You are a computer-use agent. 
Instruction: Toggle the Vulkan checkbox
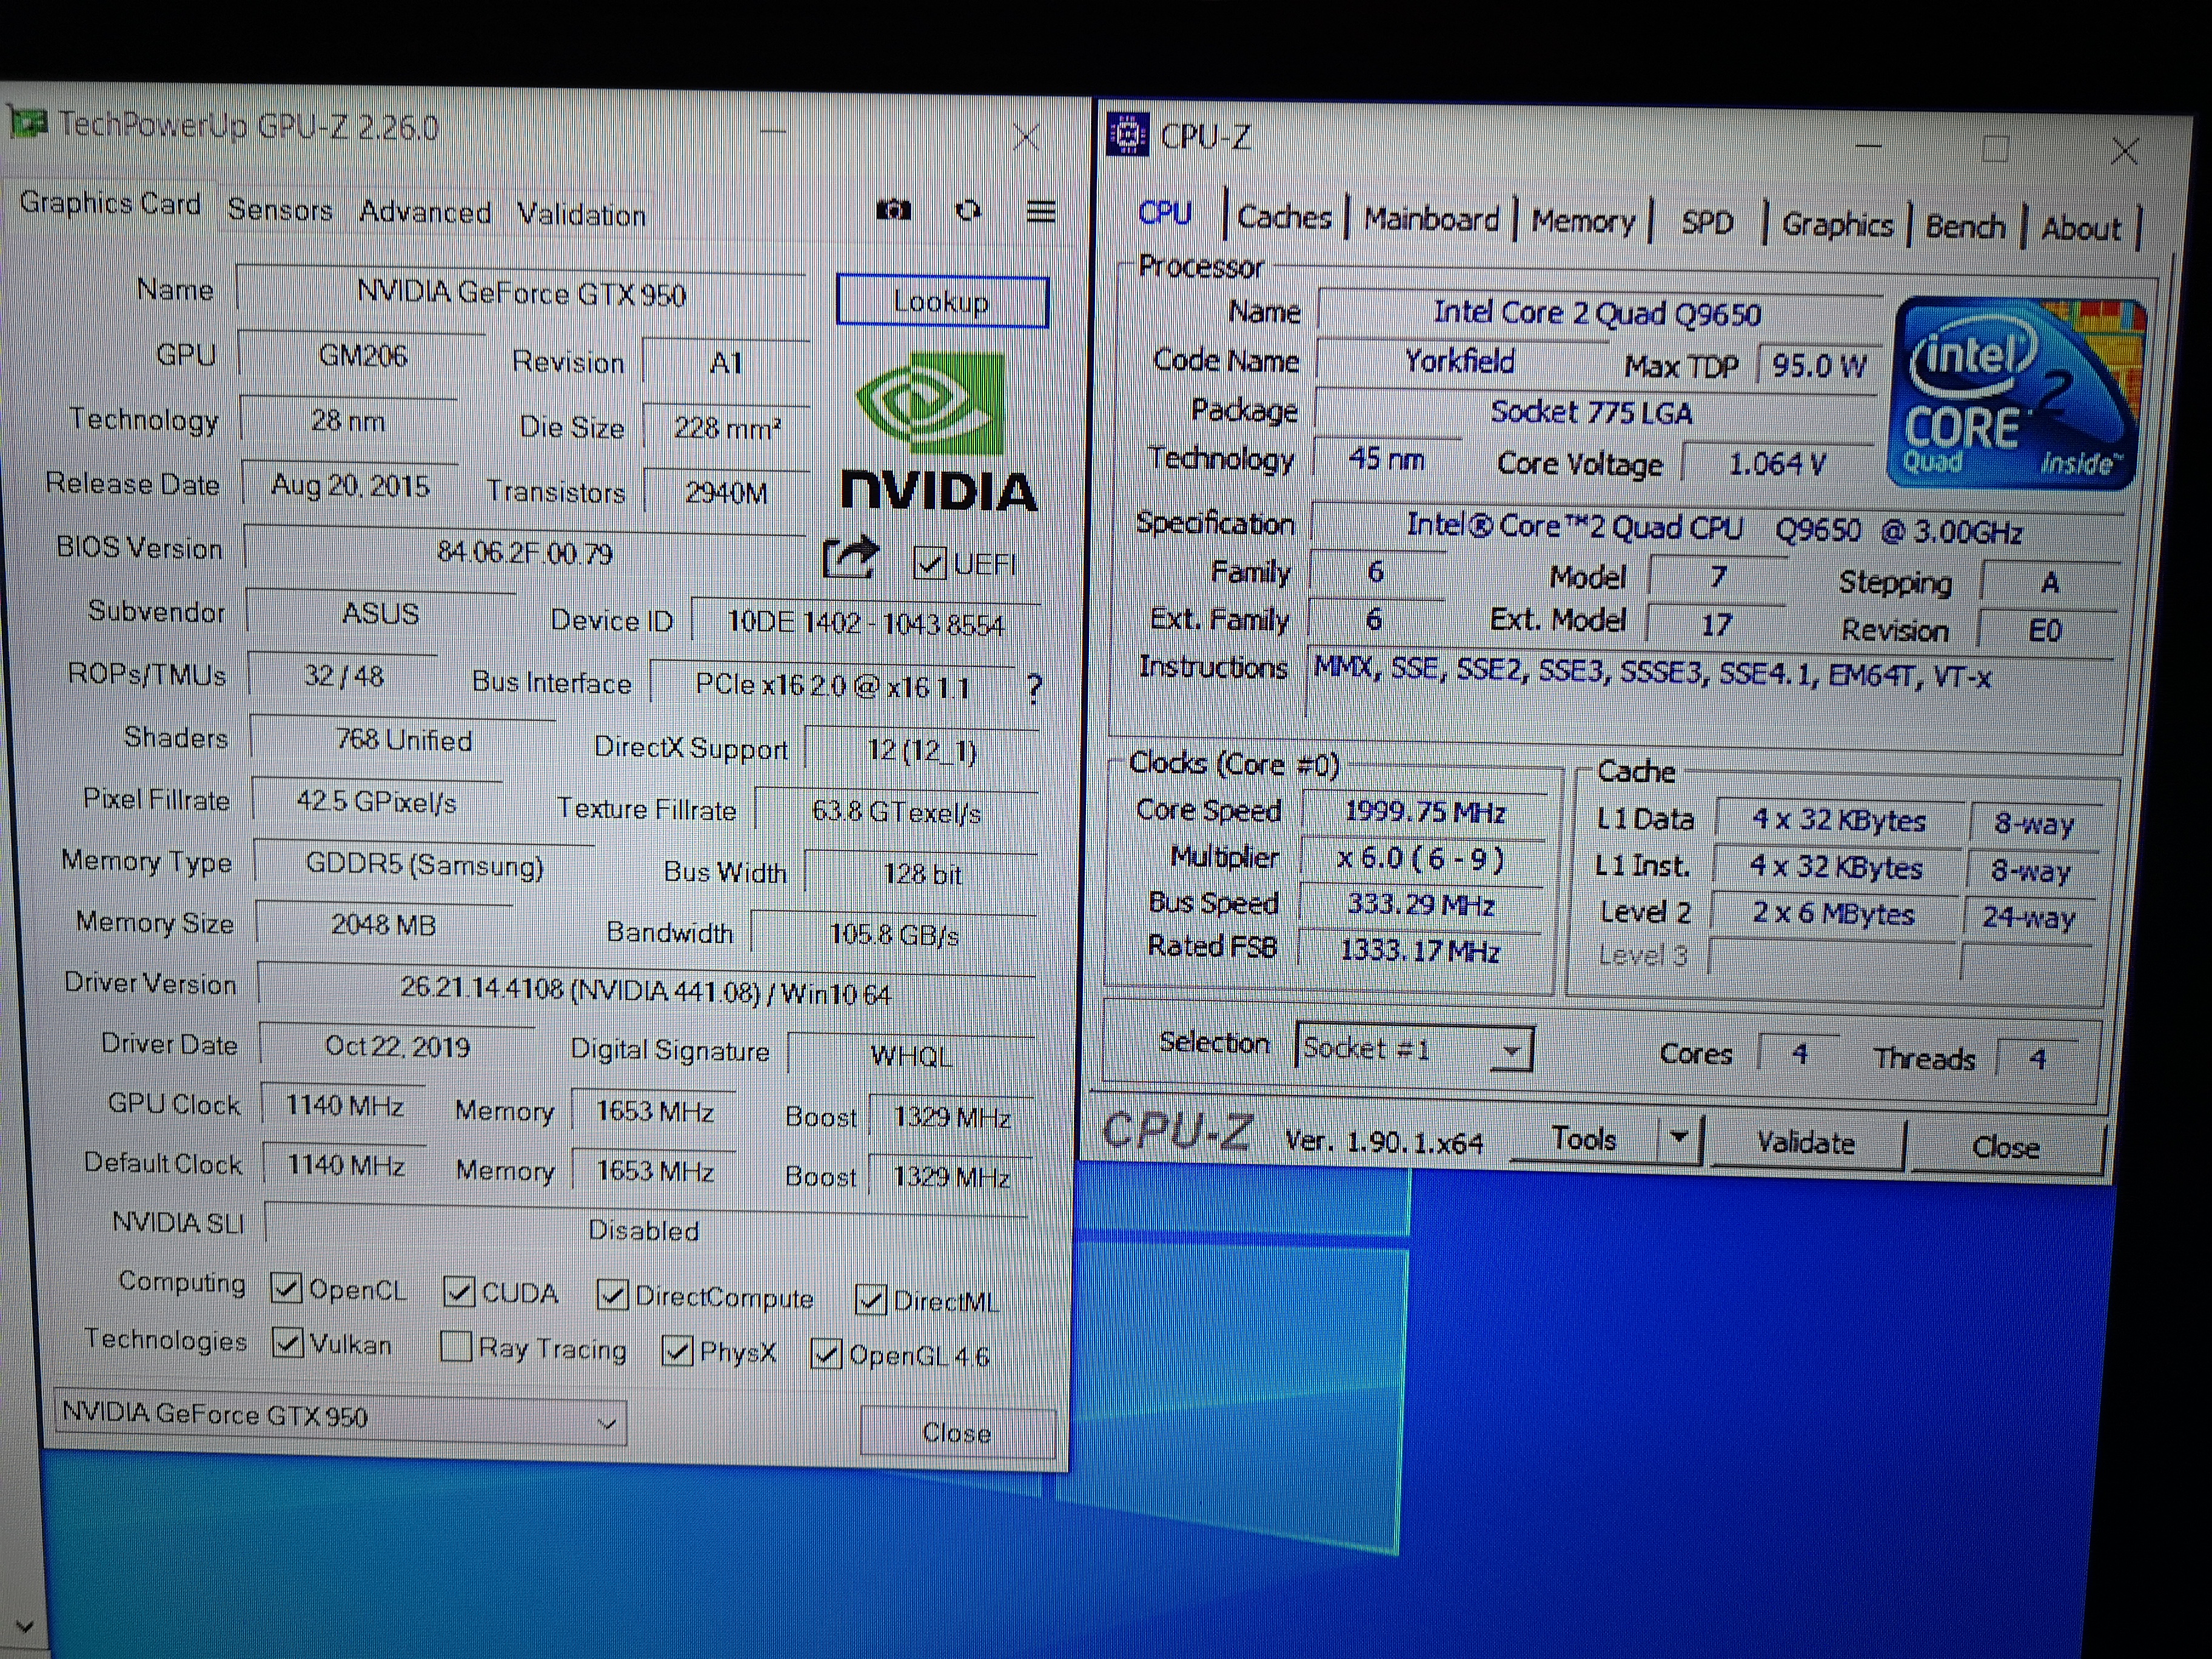[288, 1343]
